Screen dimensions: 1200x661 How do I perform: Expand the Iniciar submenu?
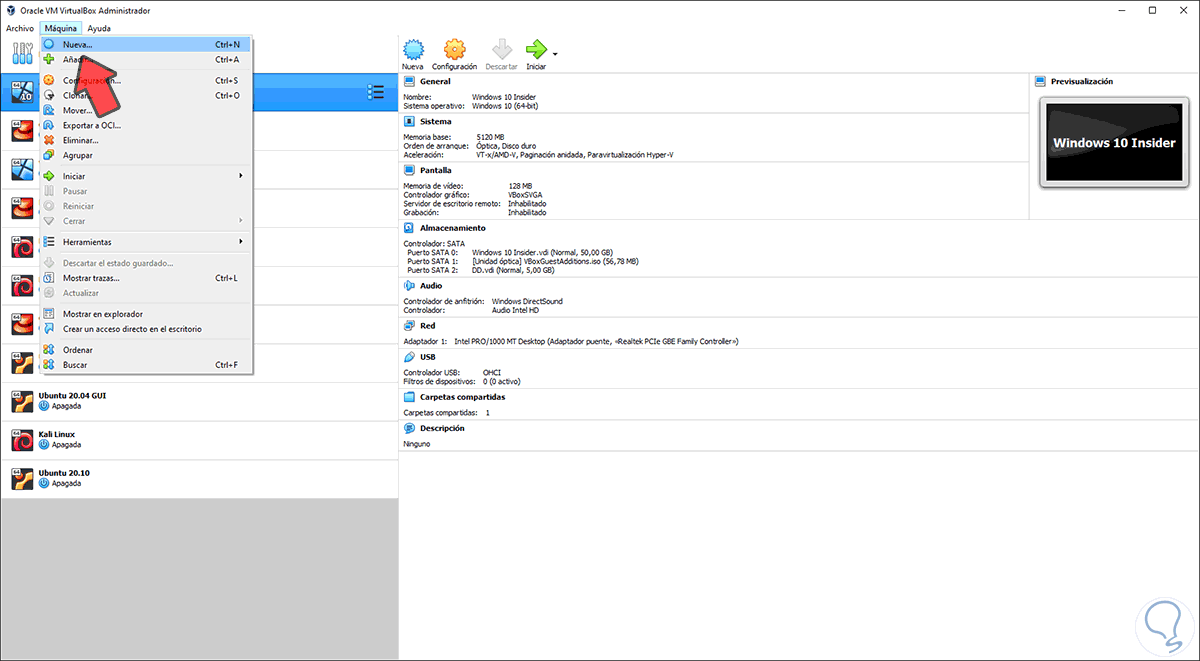click(146, 176)
